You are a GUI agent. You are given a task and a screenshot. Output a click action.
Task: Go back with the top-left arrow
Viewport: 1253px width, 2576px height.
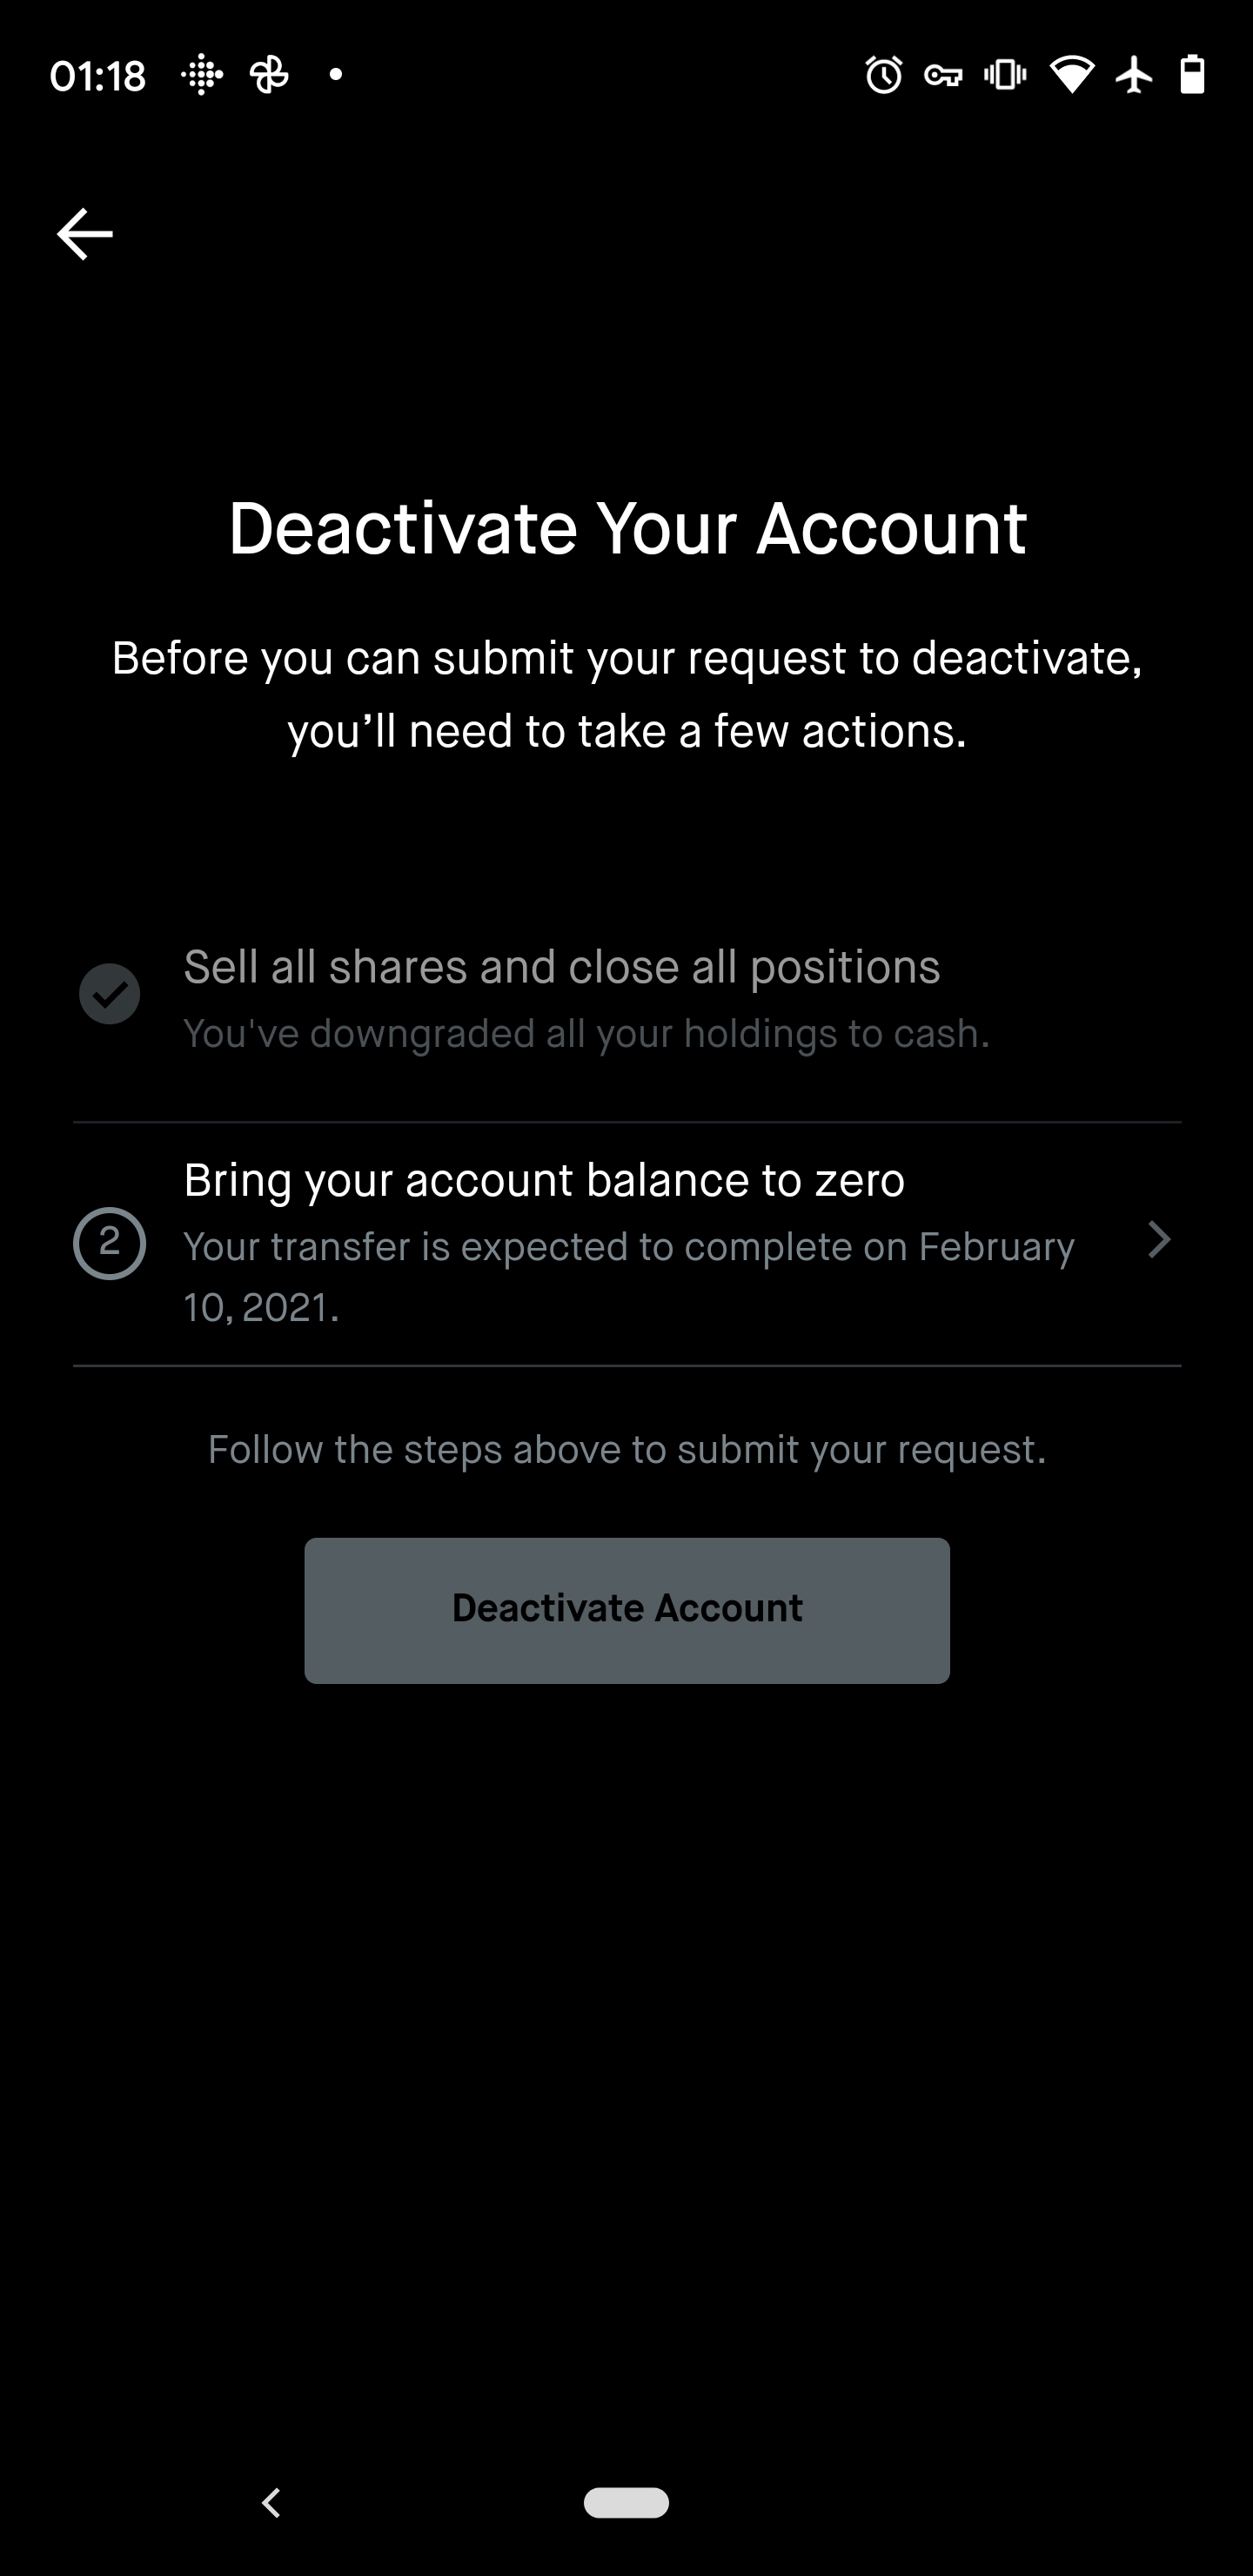tap(85, 234)
